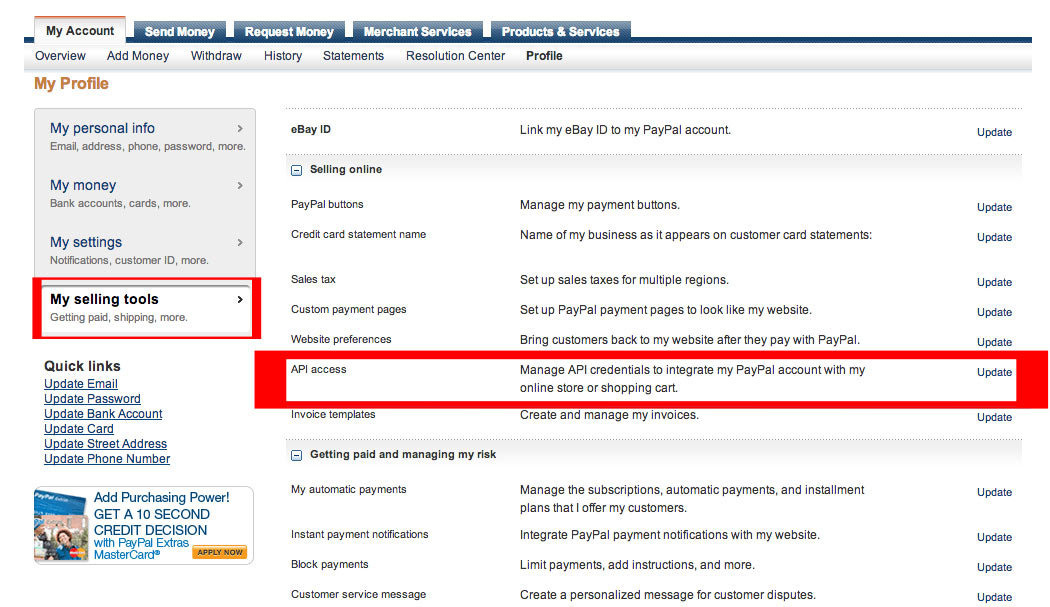This screenshot has height=607, width=1050.
Task: Click Update for eBay ID
Action: click(994, 132)
